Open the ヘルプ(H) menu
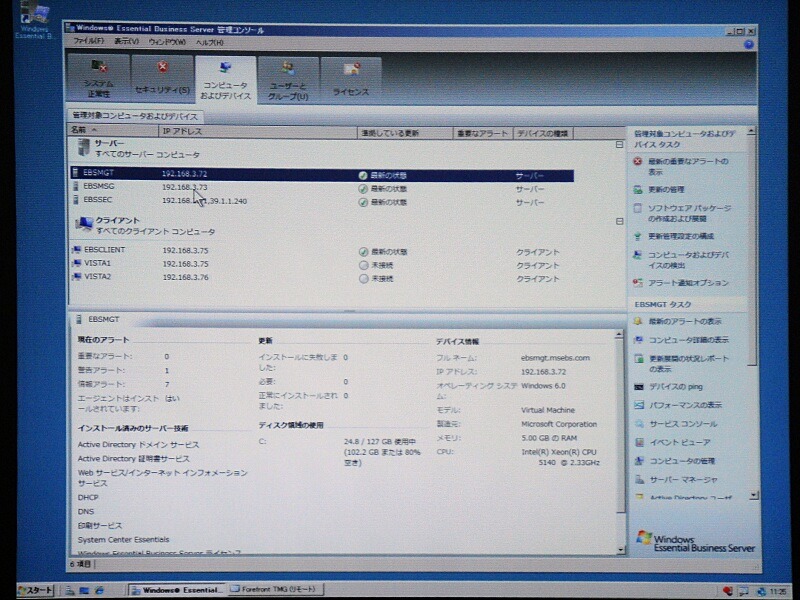The height and width of the screenshot is (600, 800). (210, 42)
